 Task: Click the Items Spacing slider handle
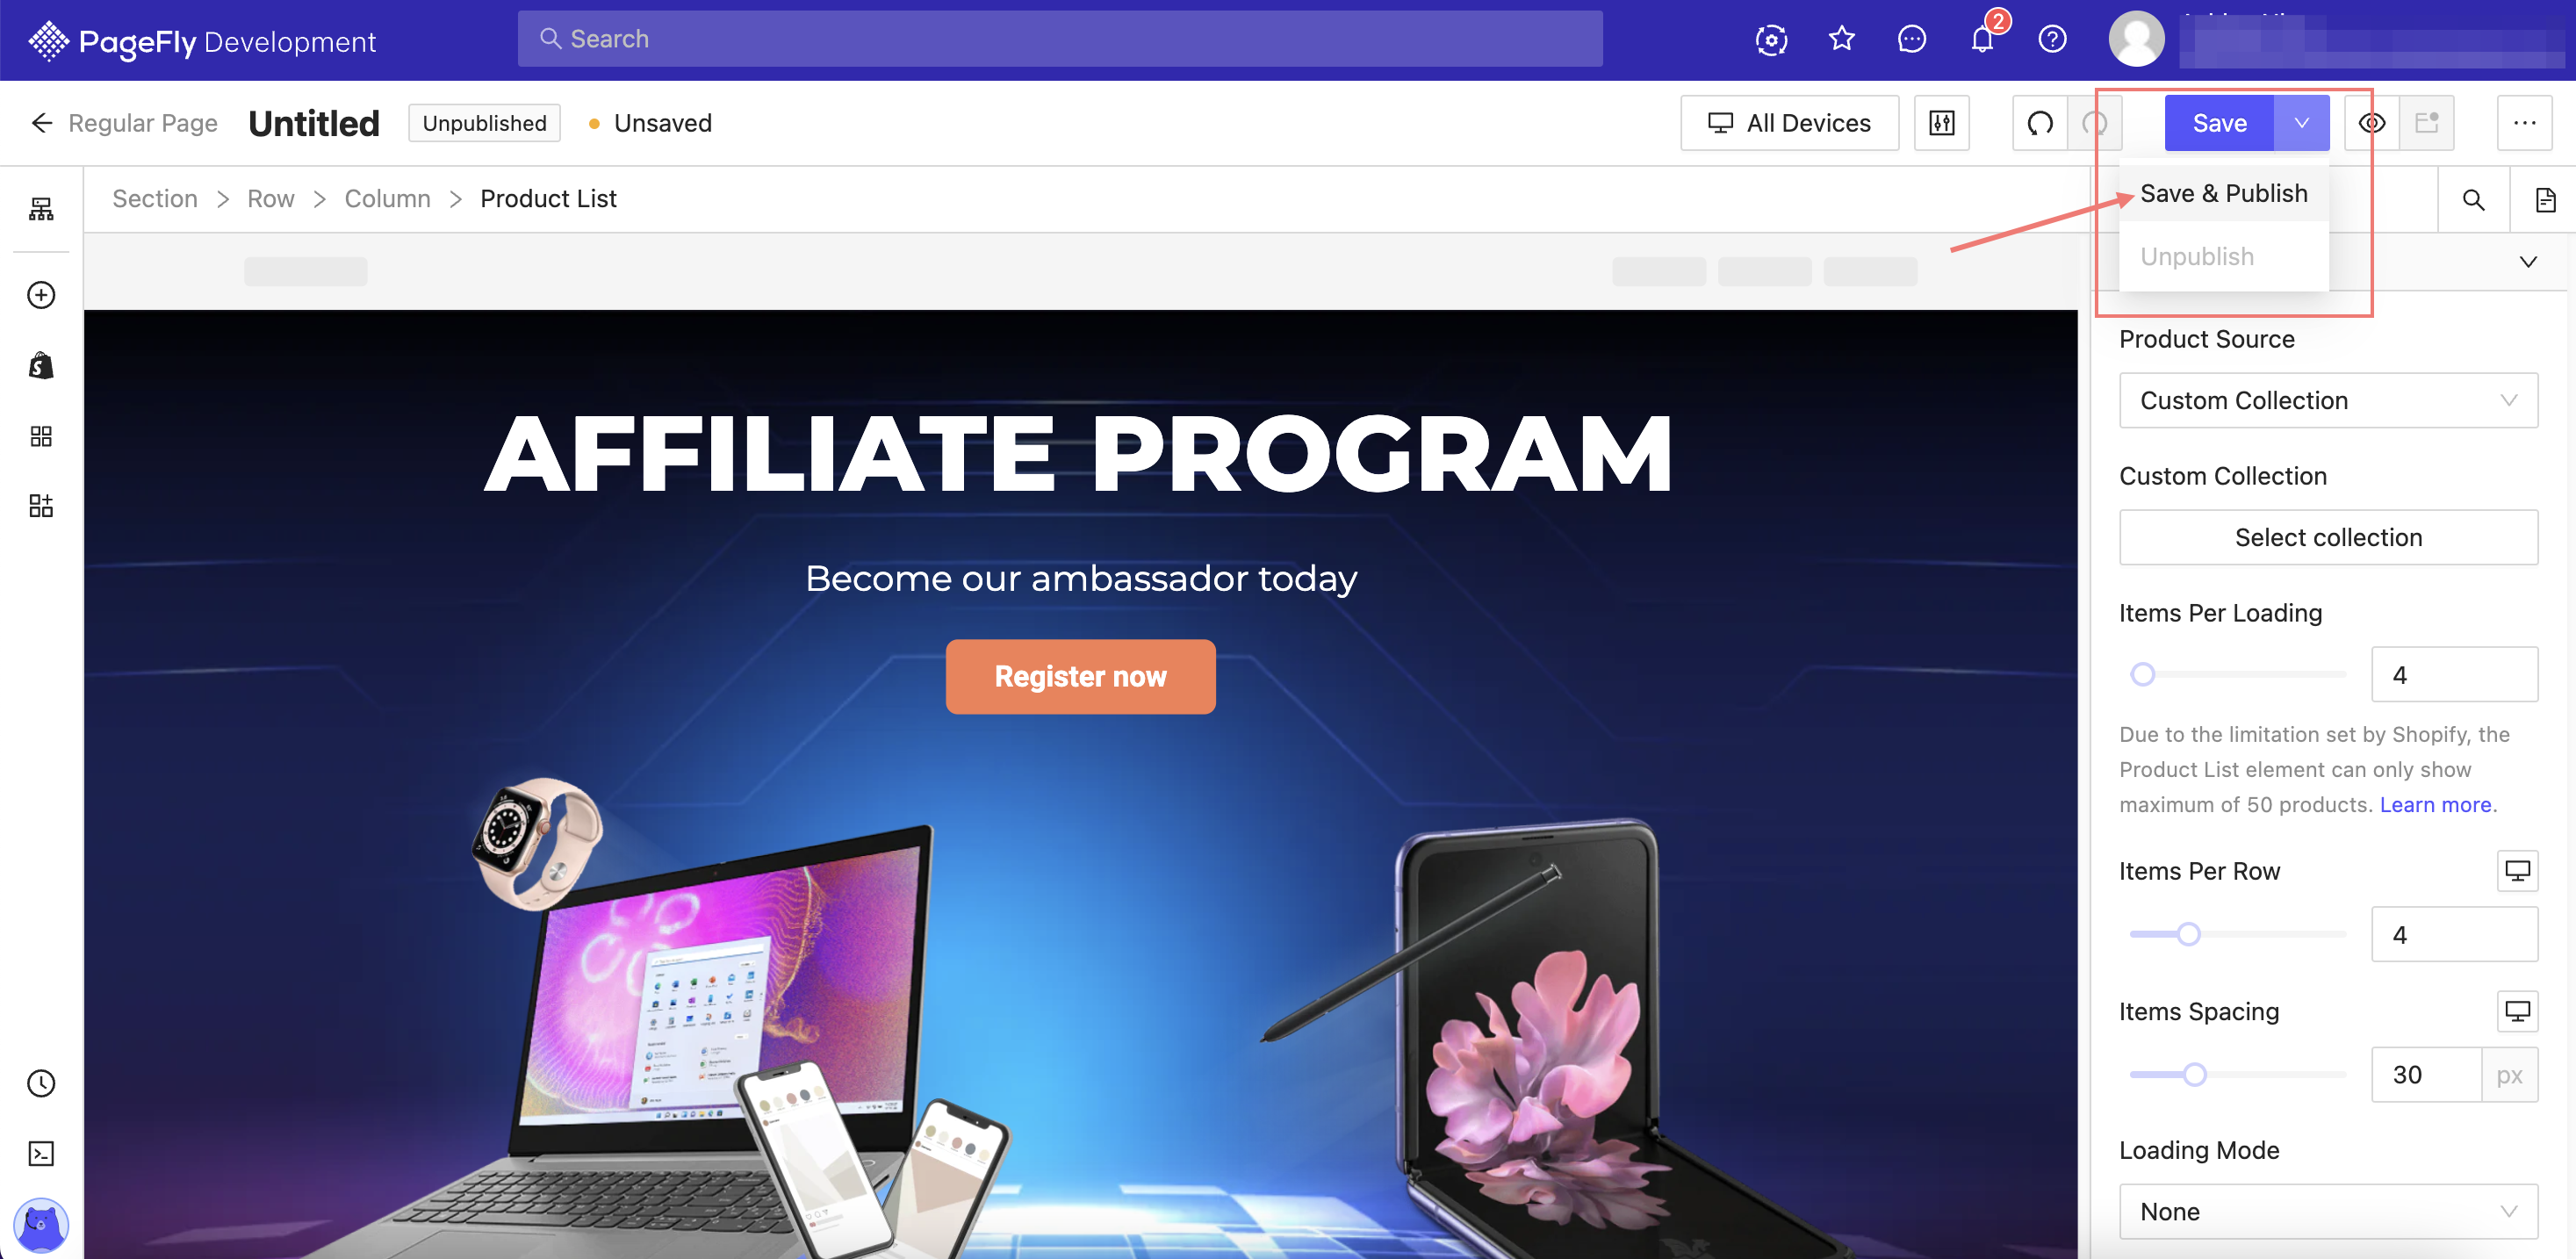(2194, 1074)
